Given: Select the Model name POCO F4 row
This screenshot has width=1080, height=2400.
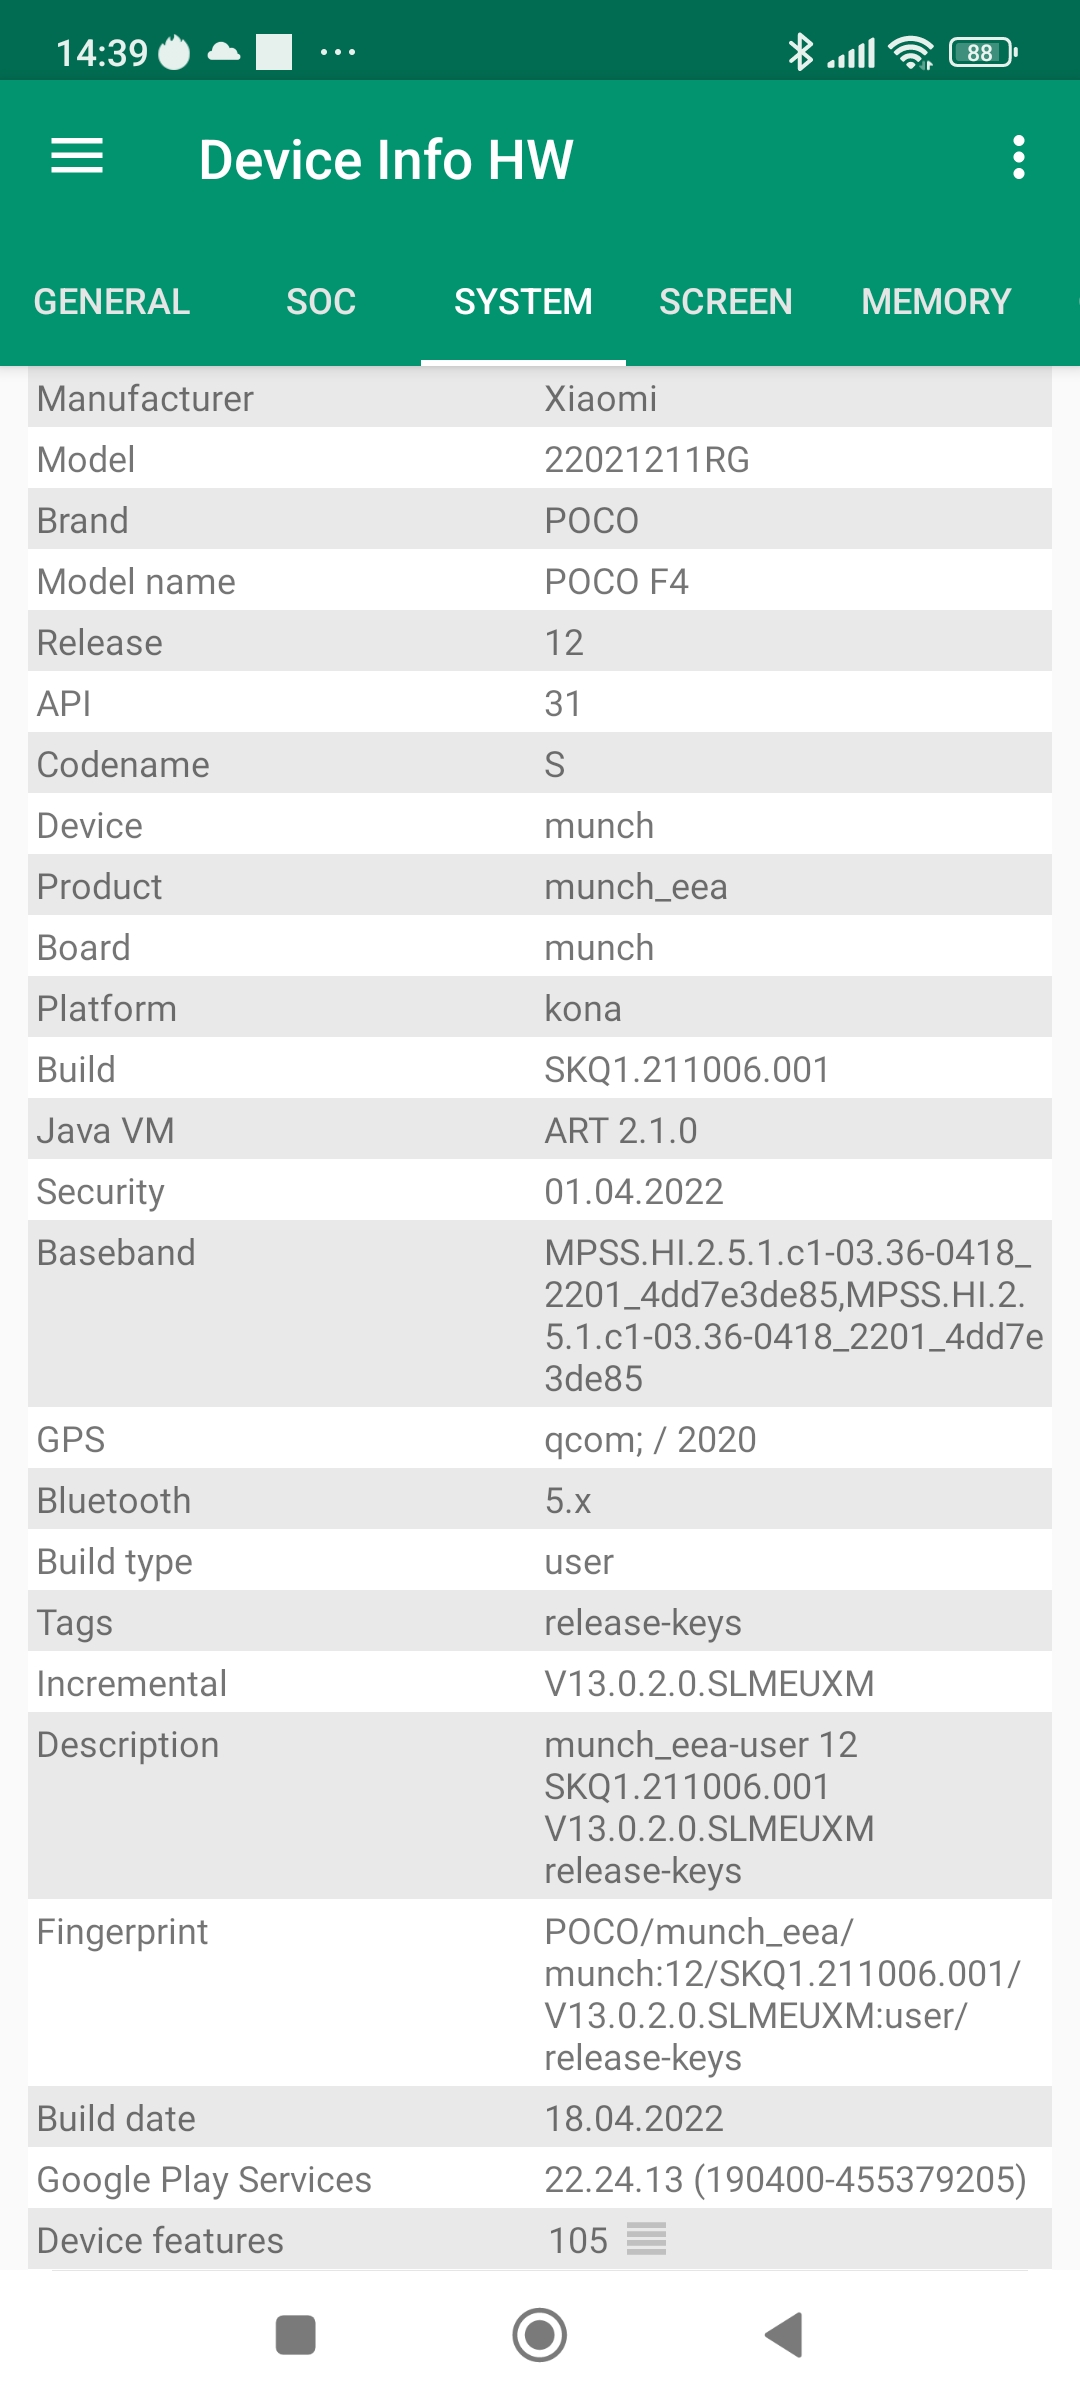Looking at the screenshot, I should pyautogui.click(x=540, y=581).
